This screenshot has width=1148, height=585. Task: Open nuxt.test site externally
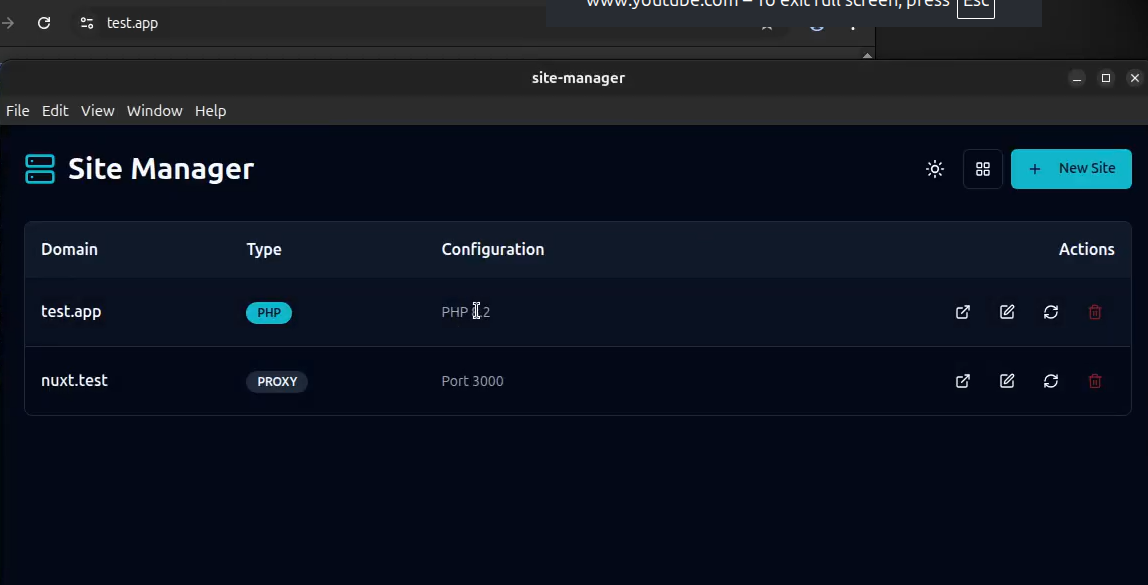coord(962,381)
